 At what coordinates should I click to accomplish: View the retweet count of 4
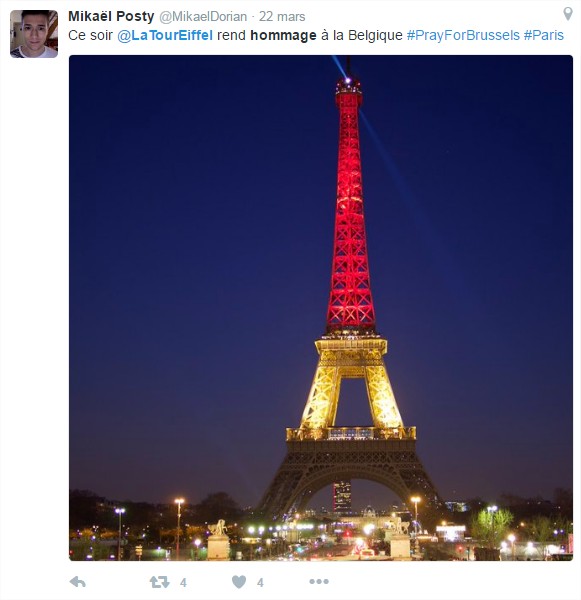(183, 583)
